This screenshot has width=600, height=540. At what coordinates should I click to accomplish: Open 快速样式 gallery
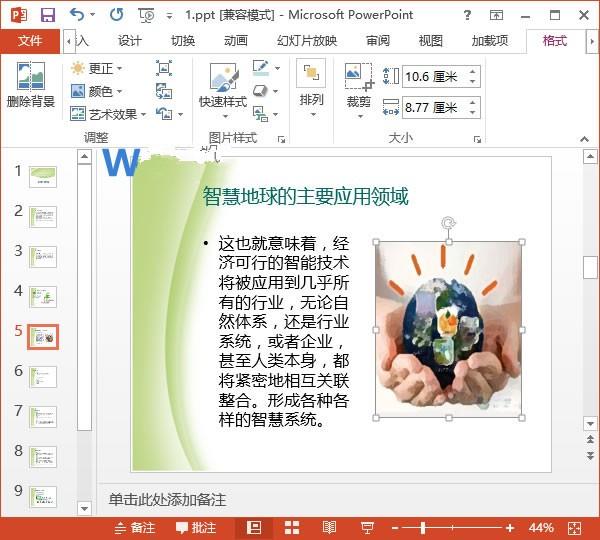click(223, 90)
